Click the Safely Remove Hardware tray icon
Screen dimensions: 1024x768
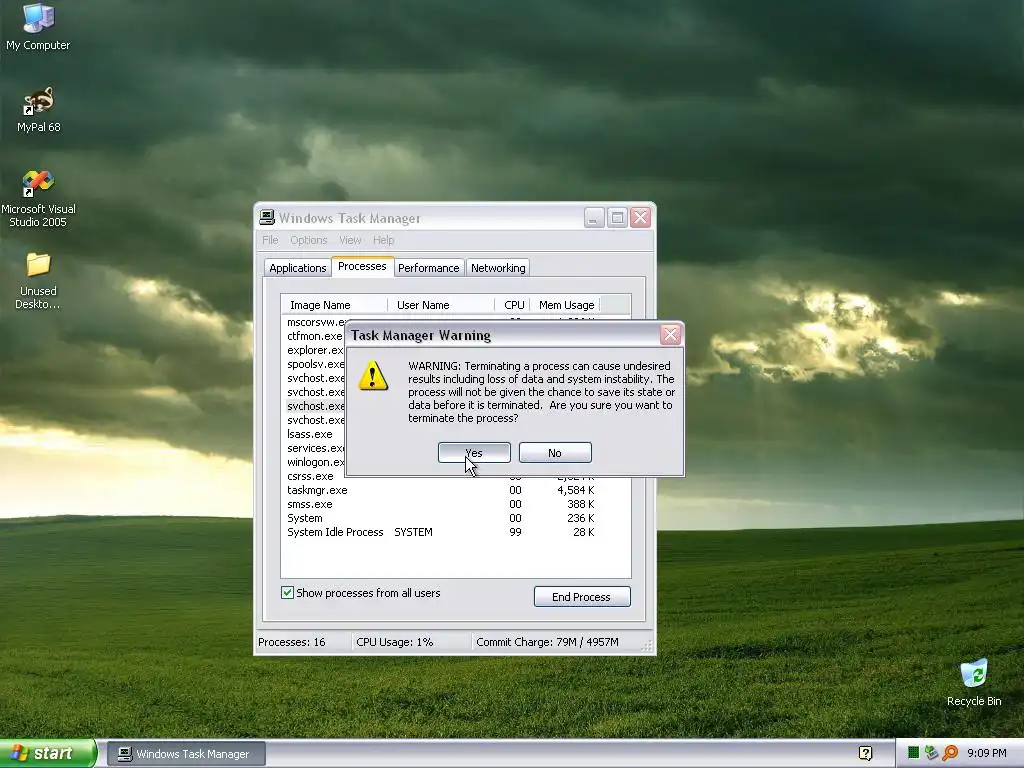tap(931, 753)
